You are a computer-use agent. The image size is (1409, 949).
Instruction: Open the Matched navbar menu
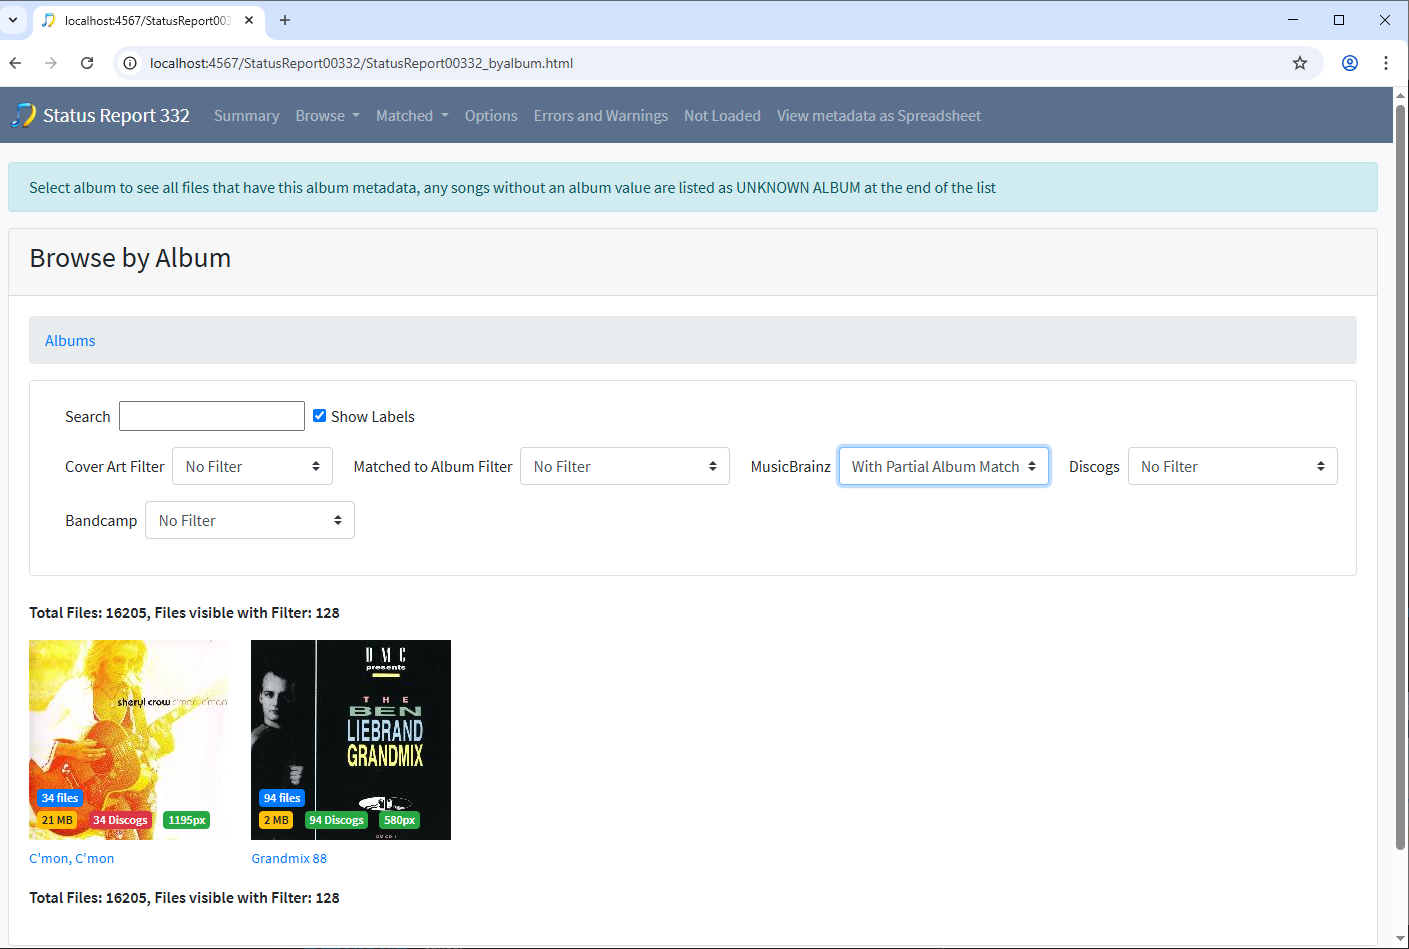click(x=412, y=116)
